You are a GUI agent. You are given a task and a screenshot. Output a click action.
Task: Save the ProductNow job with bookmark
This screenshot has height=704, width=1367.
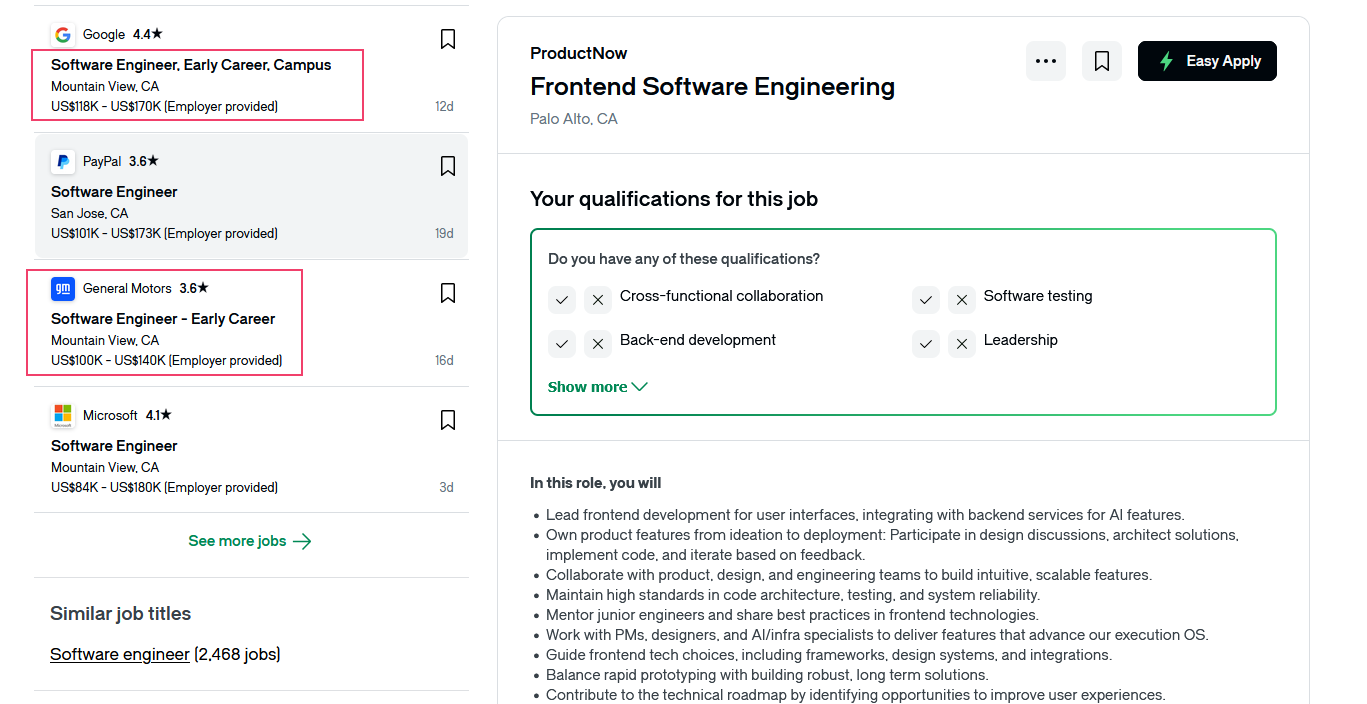point(1102,61)
